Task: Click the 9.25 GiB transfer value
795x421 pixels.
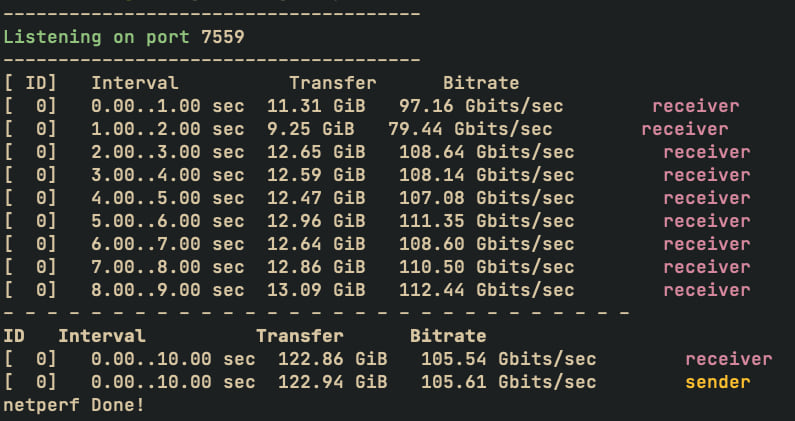Action: click(x=311, y=129)
